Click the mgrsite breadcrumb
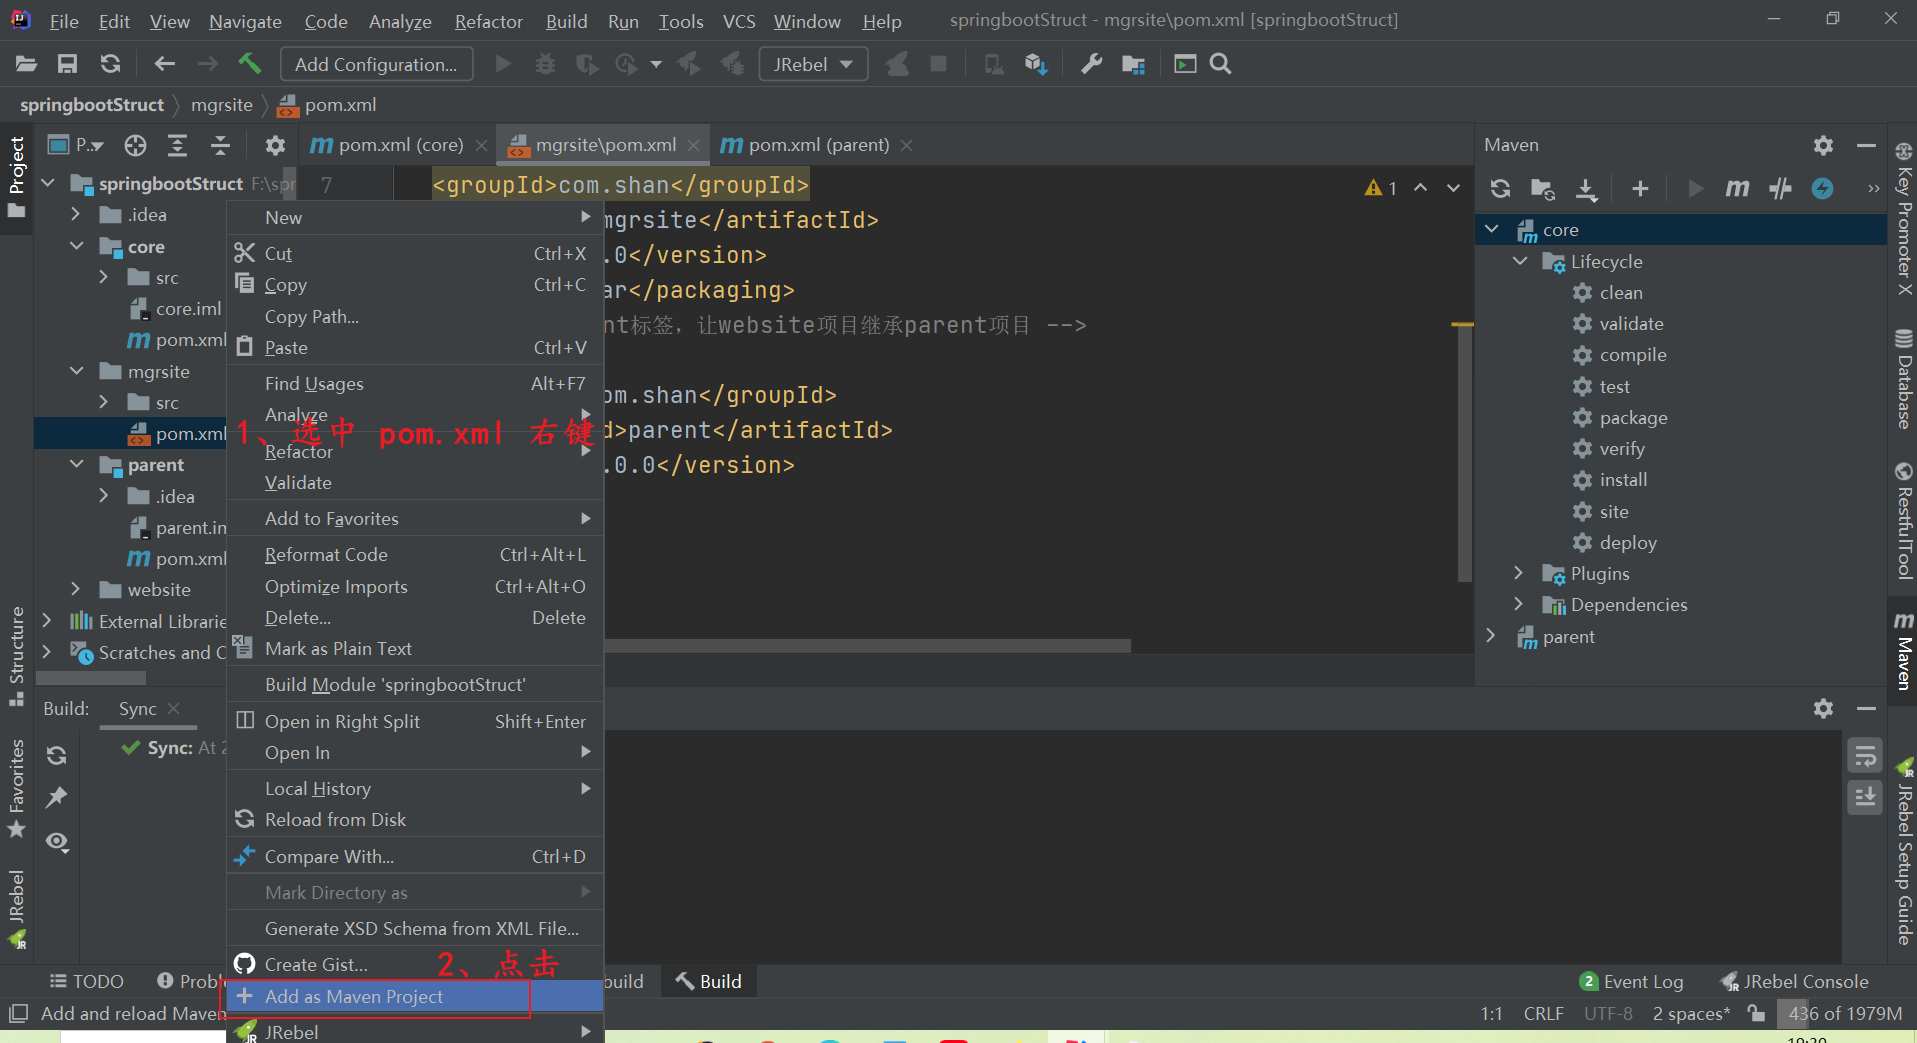Viewport: 1917px width, 1043px height. click(221, 105)
